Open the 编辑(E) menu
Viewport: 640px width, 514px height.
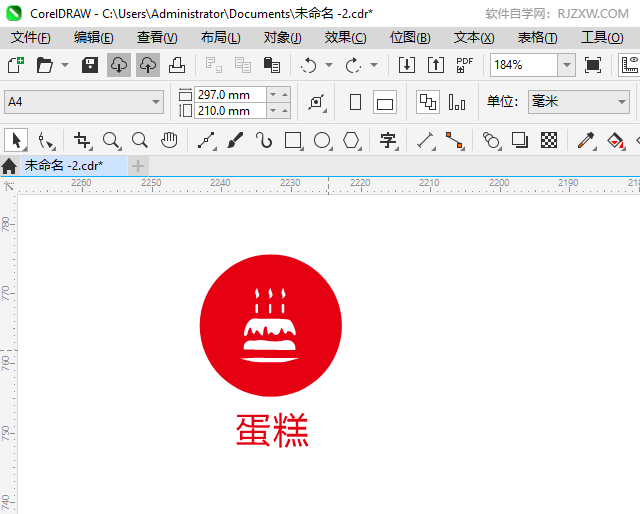coord(93,38)
